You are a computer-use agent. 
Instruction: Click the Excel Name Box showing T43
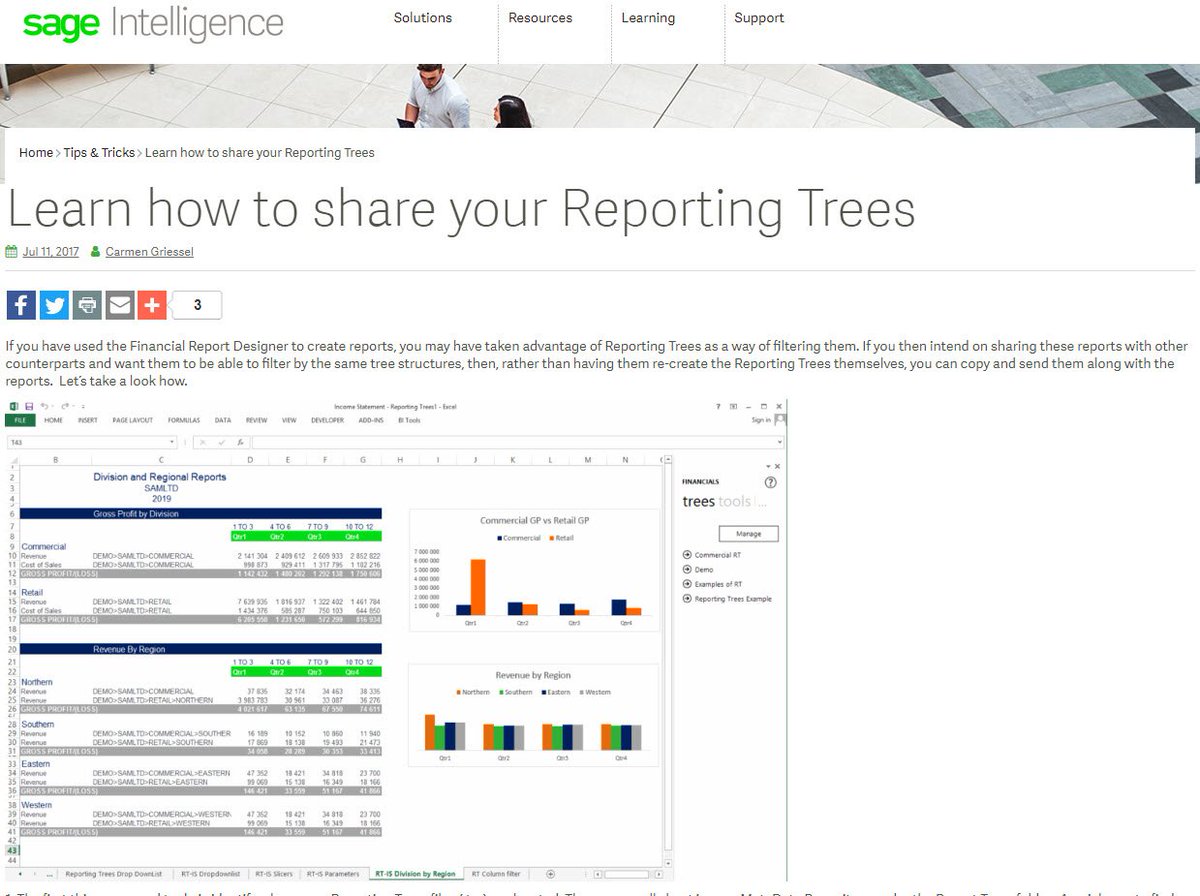(92, 442)
